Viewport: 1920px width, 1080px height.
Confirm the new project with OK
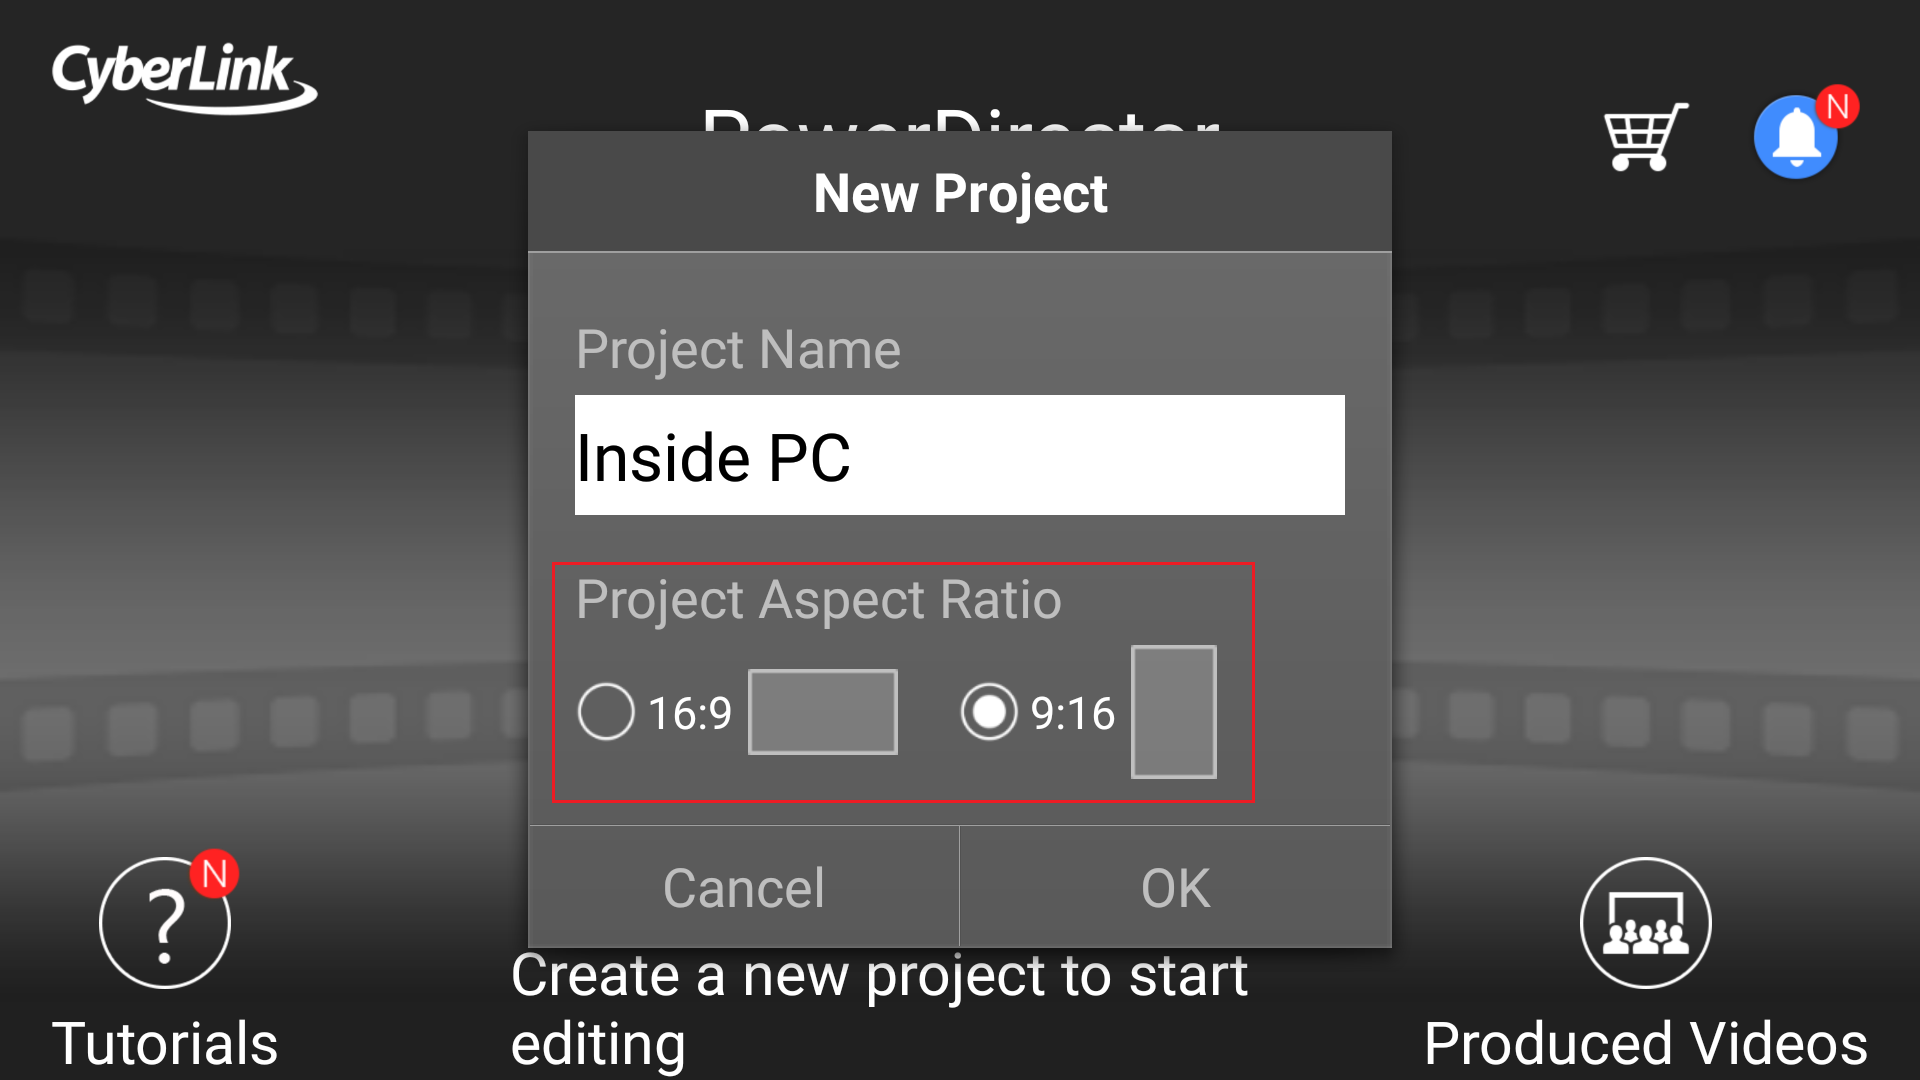click(x=1176, y=887)
